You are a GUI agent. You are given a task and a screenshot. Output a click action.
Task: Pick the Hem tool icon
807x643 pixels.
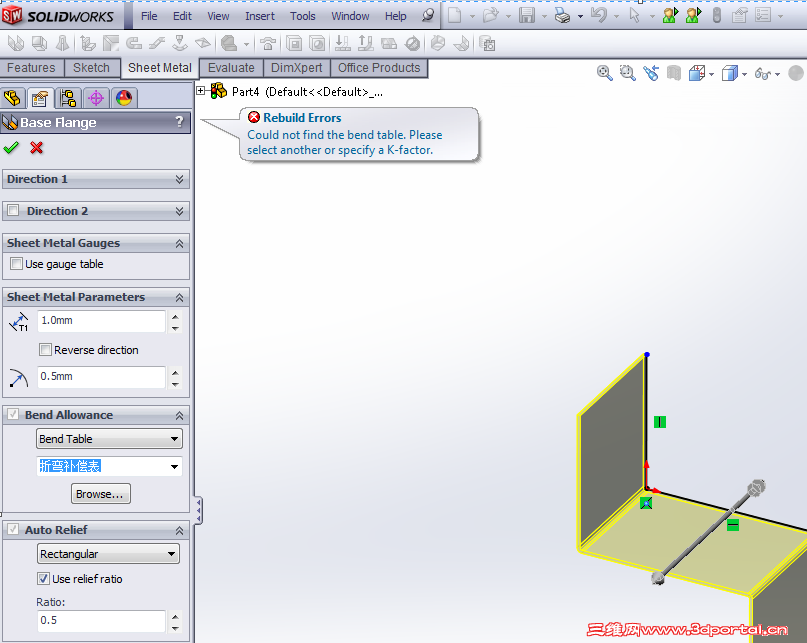[x=133, y=44]
